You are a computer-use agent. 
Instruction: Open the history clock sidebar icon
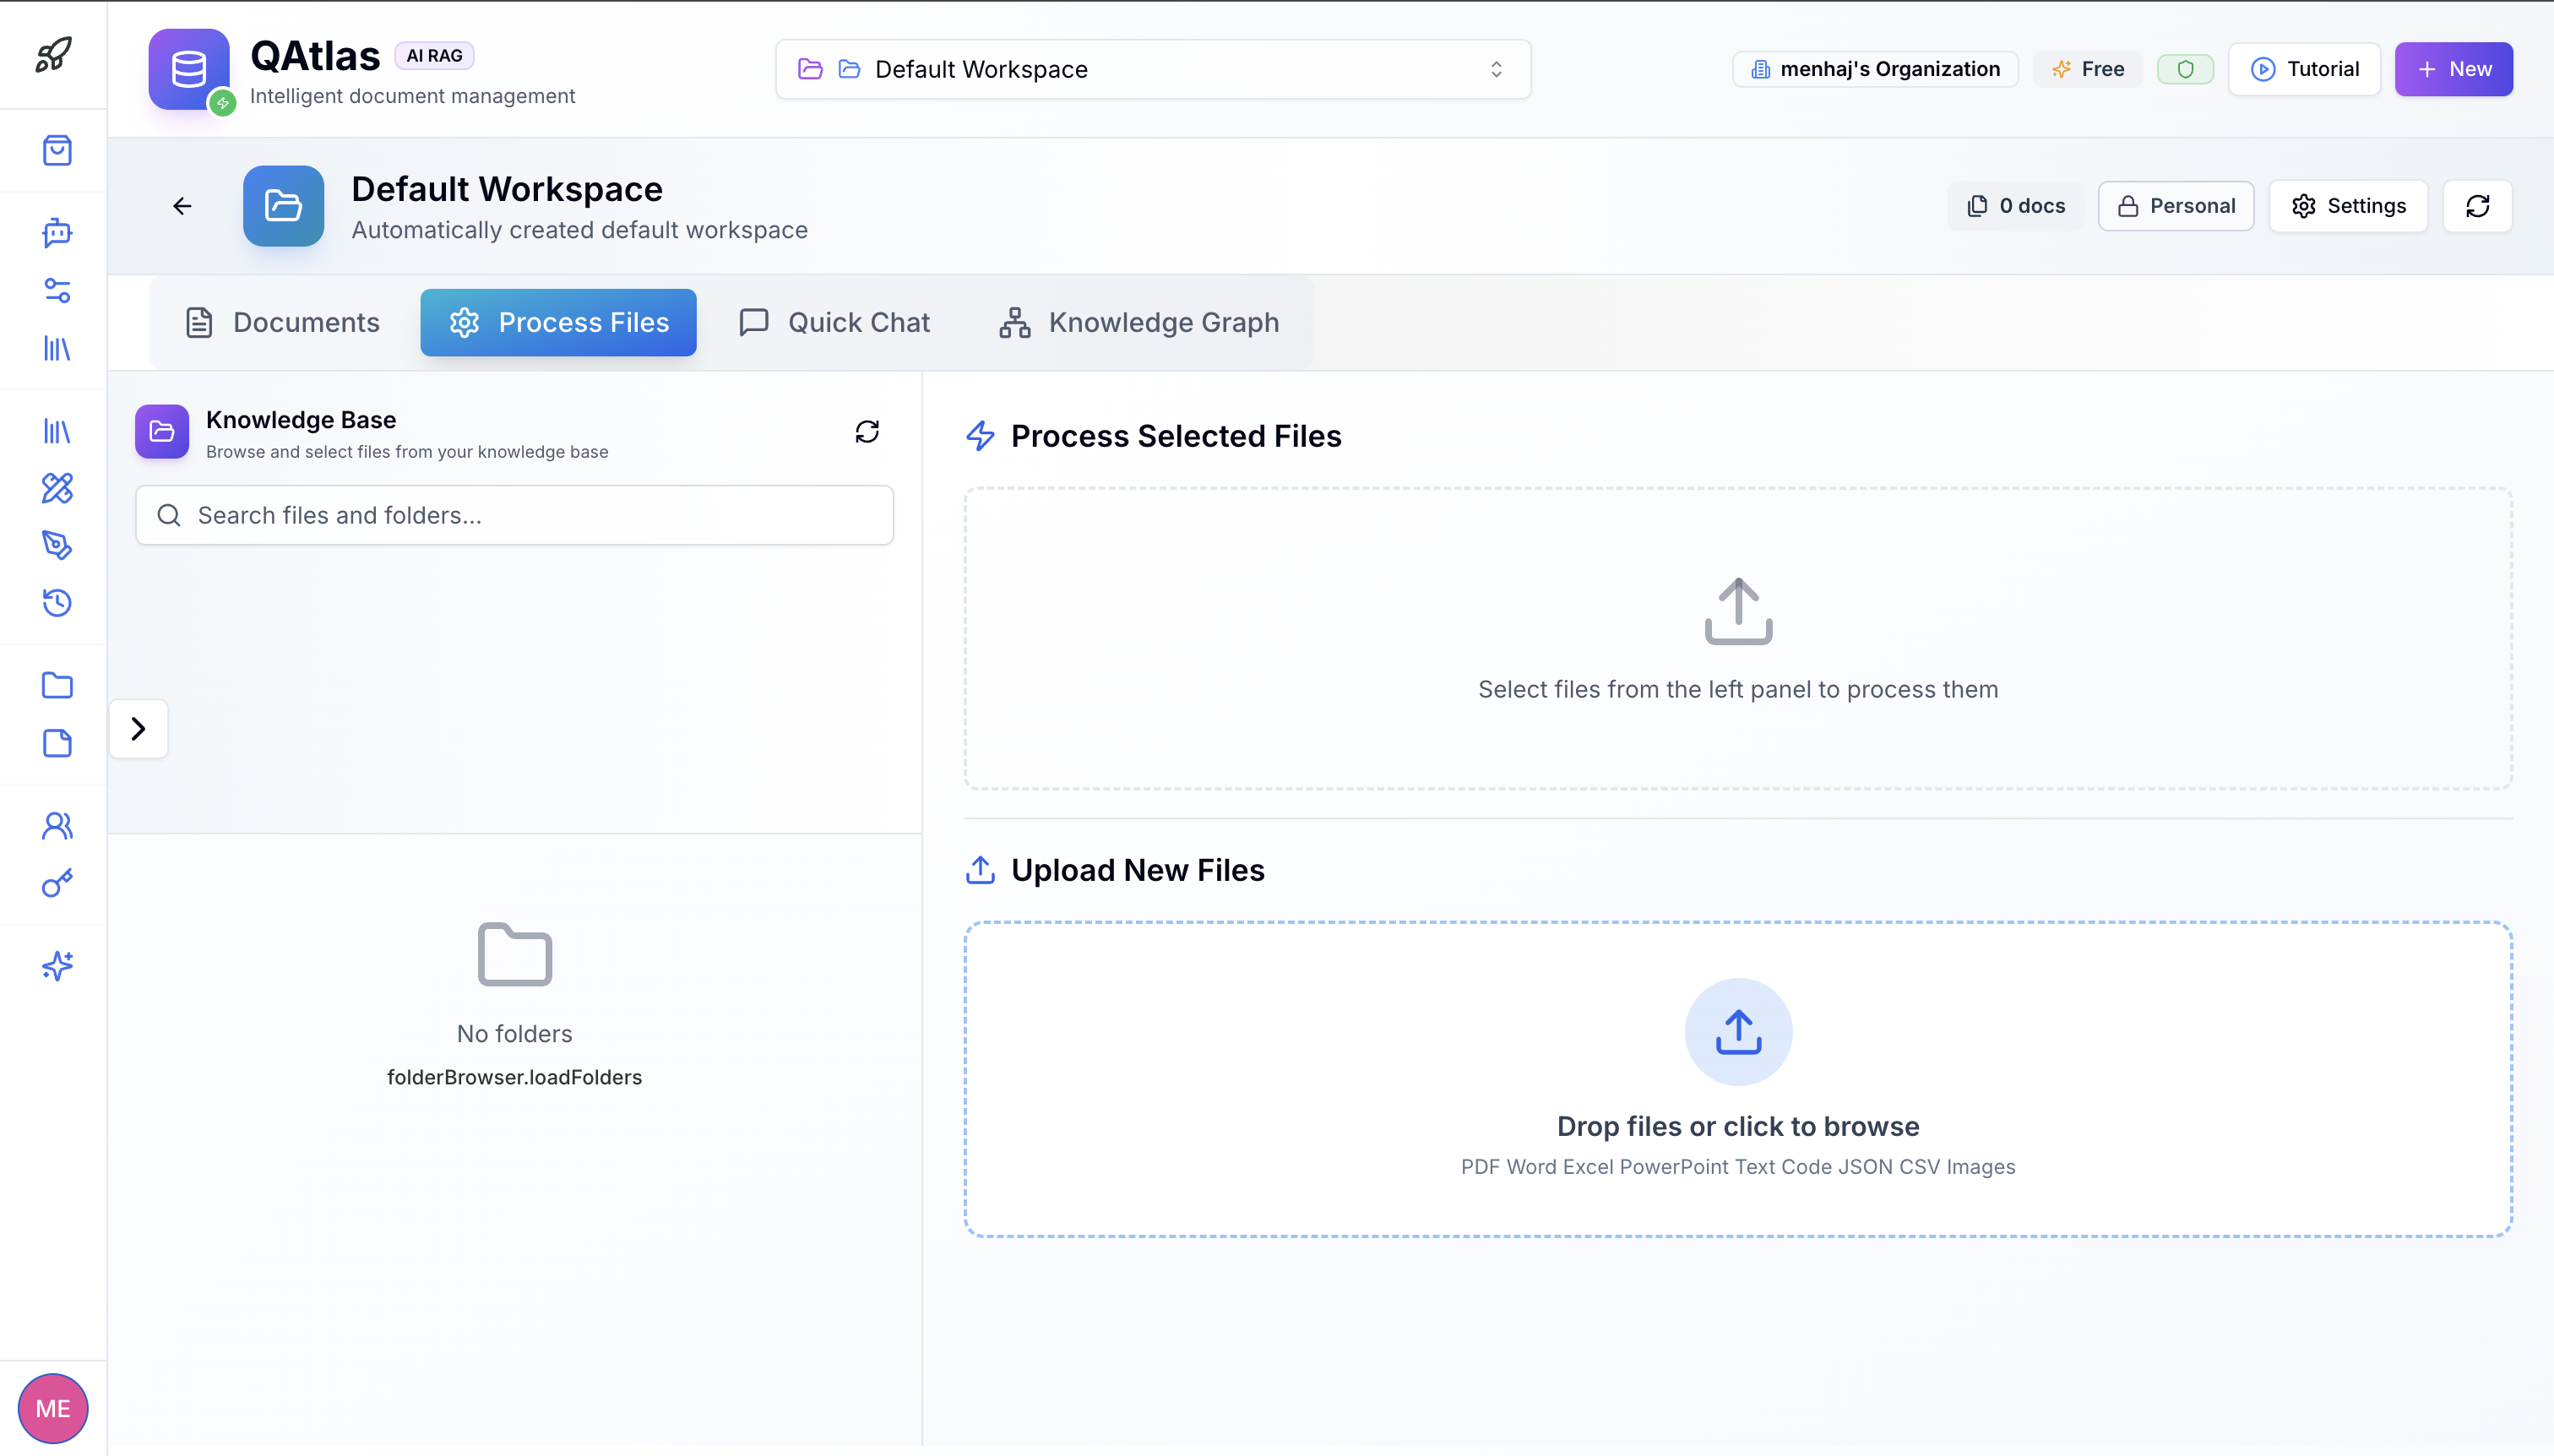point(57,602)
